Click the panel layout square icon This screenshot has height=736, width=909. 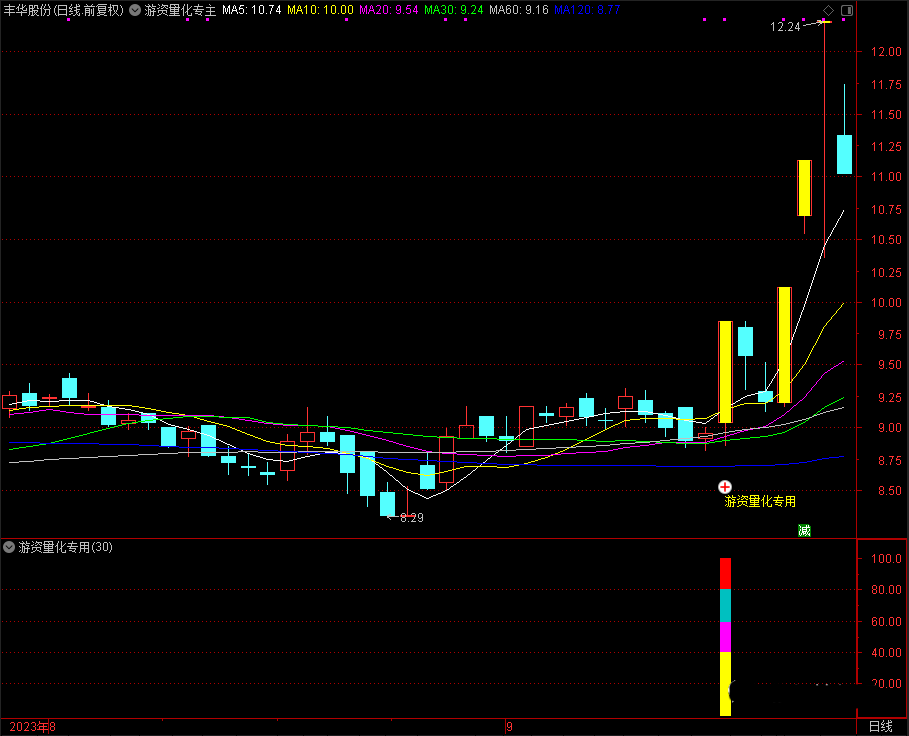pos(846,10)
